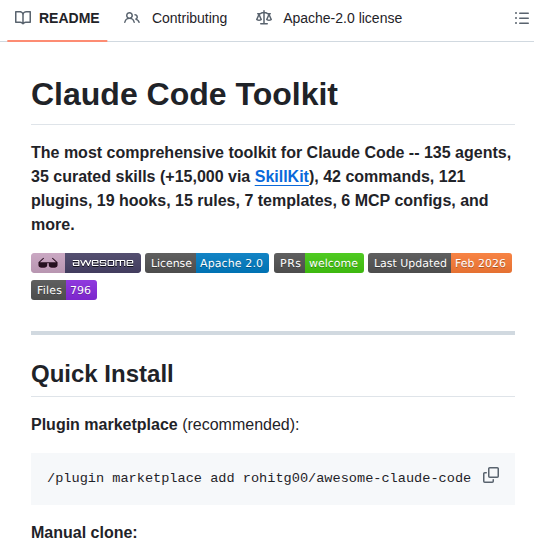Open the Apache-2.0 license tab
Image resolution: width=534 pixels, height=543 pixels.
(329, 18)
